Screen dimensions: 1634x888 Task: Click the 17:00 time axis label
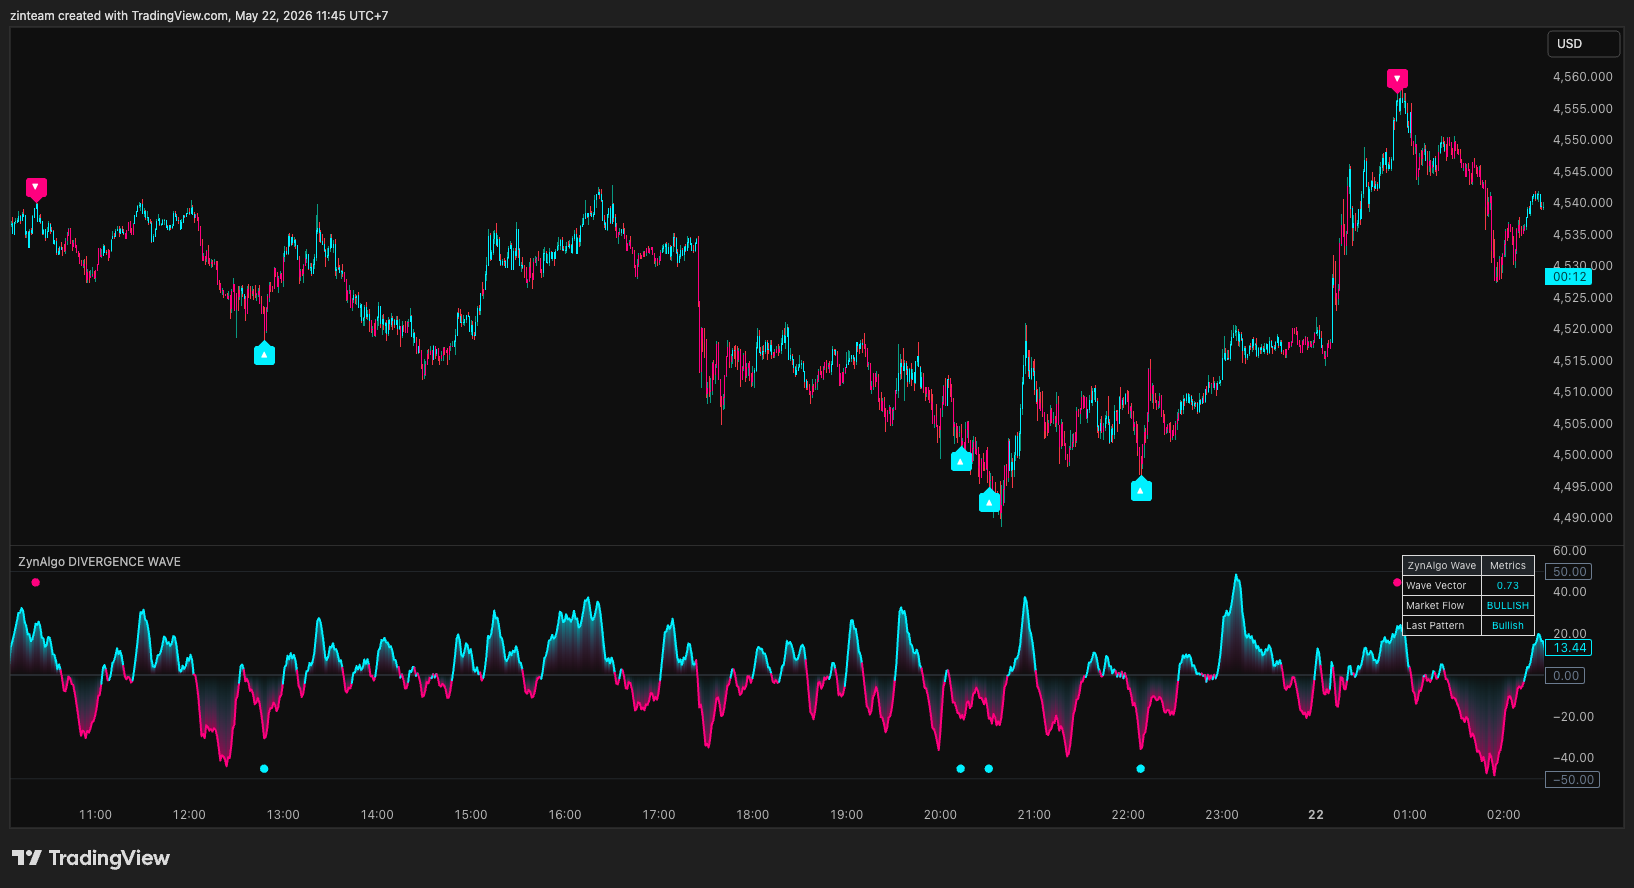(659, 815)
